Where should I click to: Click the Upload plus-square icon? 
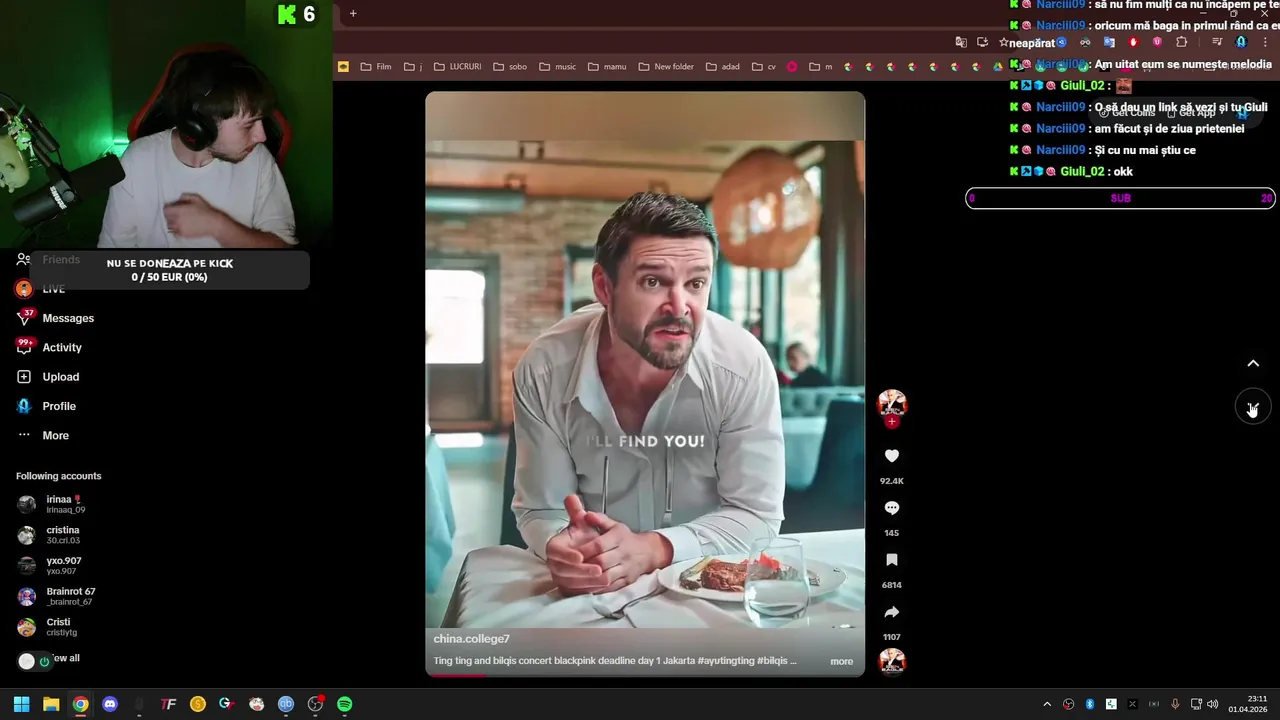coord(24,377)
